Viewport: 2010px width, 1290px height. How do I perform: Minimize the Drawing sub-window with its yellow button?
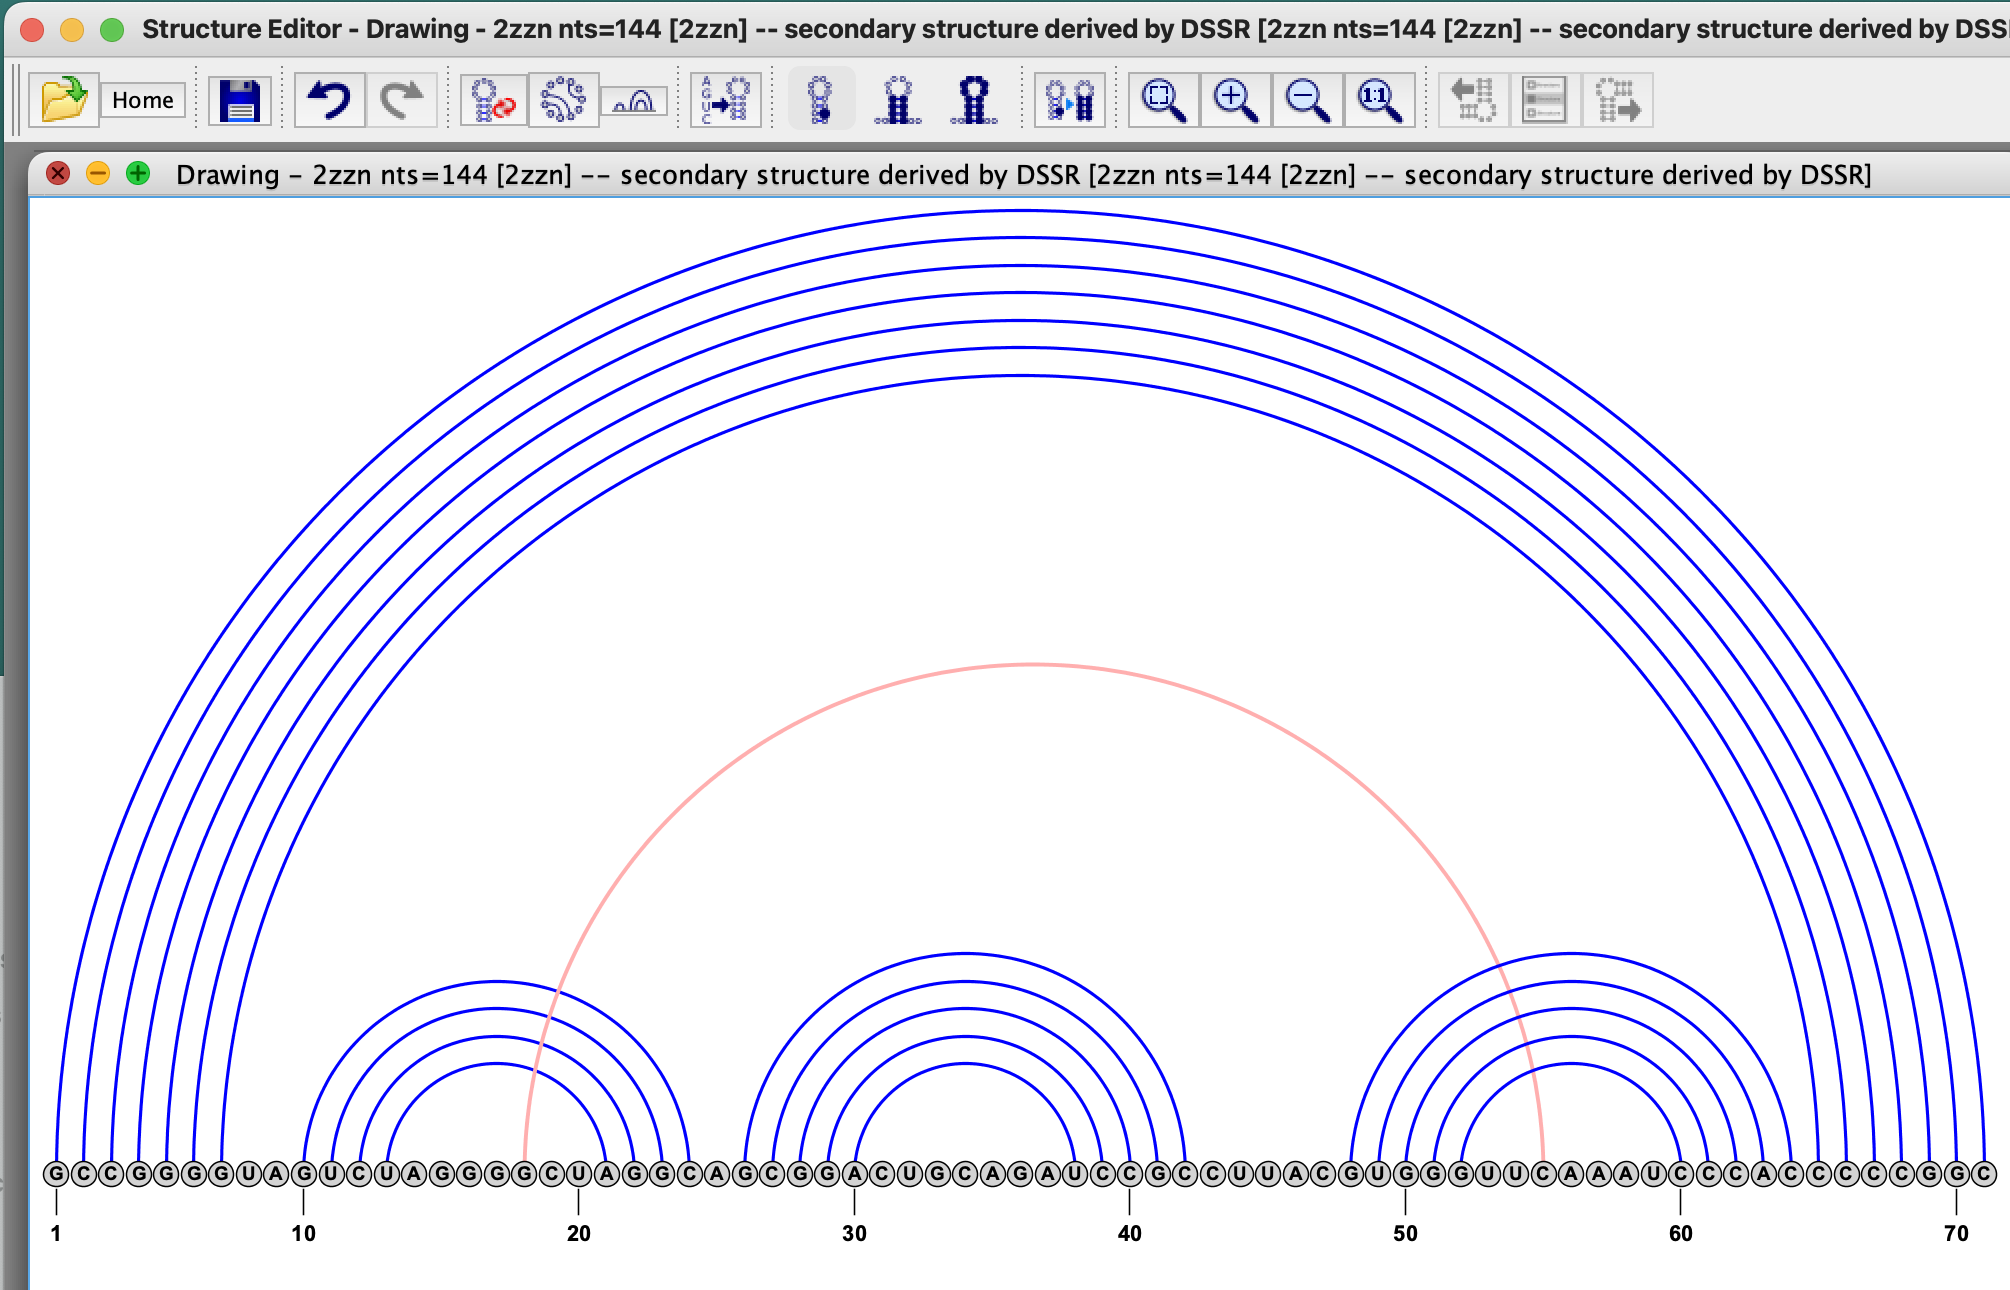coord(98,173)
